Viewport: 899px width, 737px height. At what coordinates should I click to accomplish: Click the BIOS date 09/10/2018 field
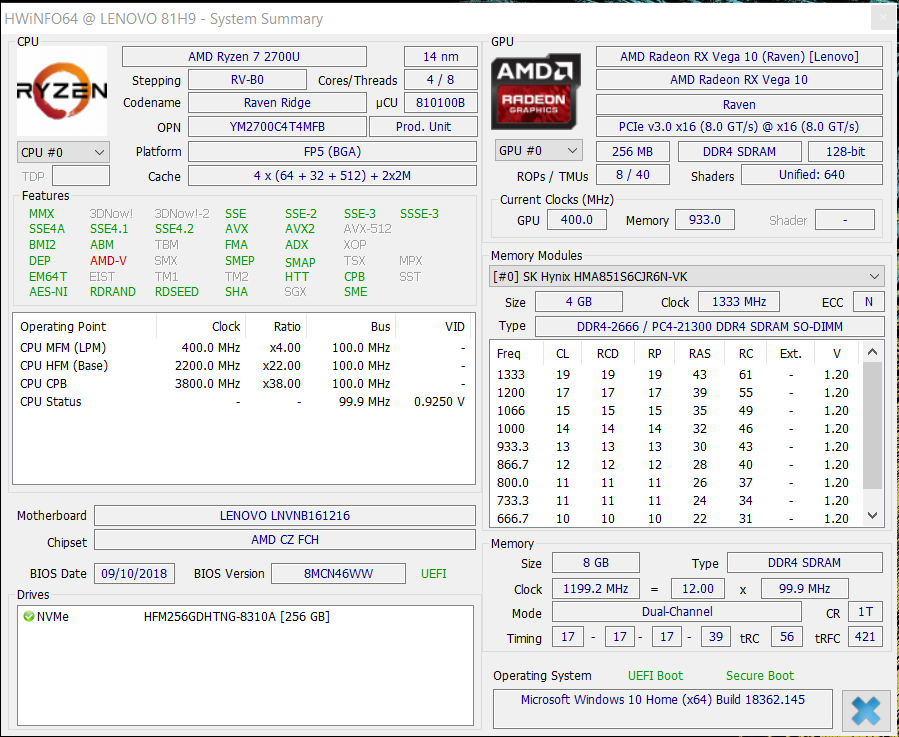point(134,574)
